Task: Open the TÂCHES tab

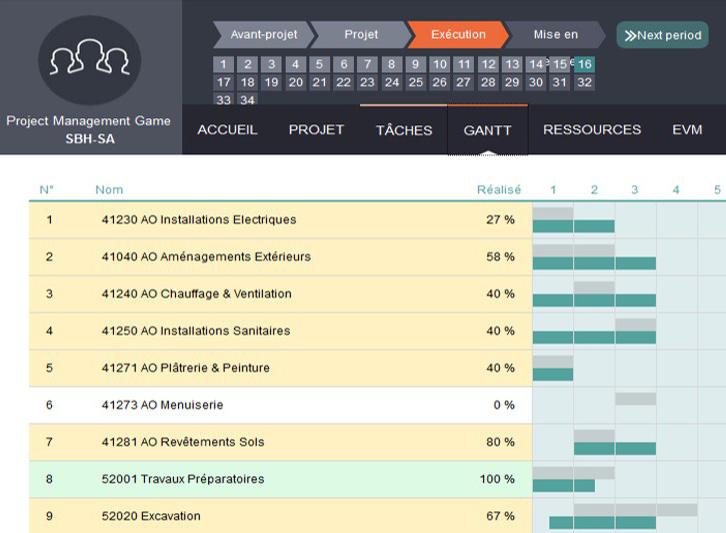Action: tap(404, 130)
